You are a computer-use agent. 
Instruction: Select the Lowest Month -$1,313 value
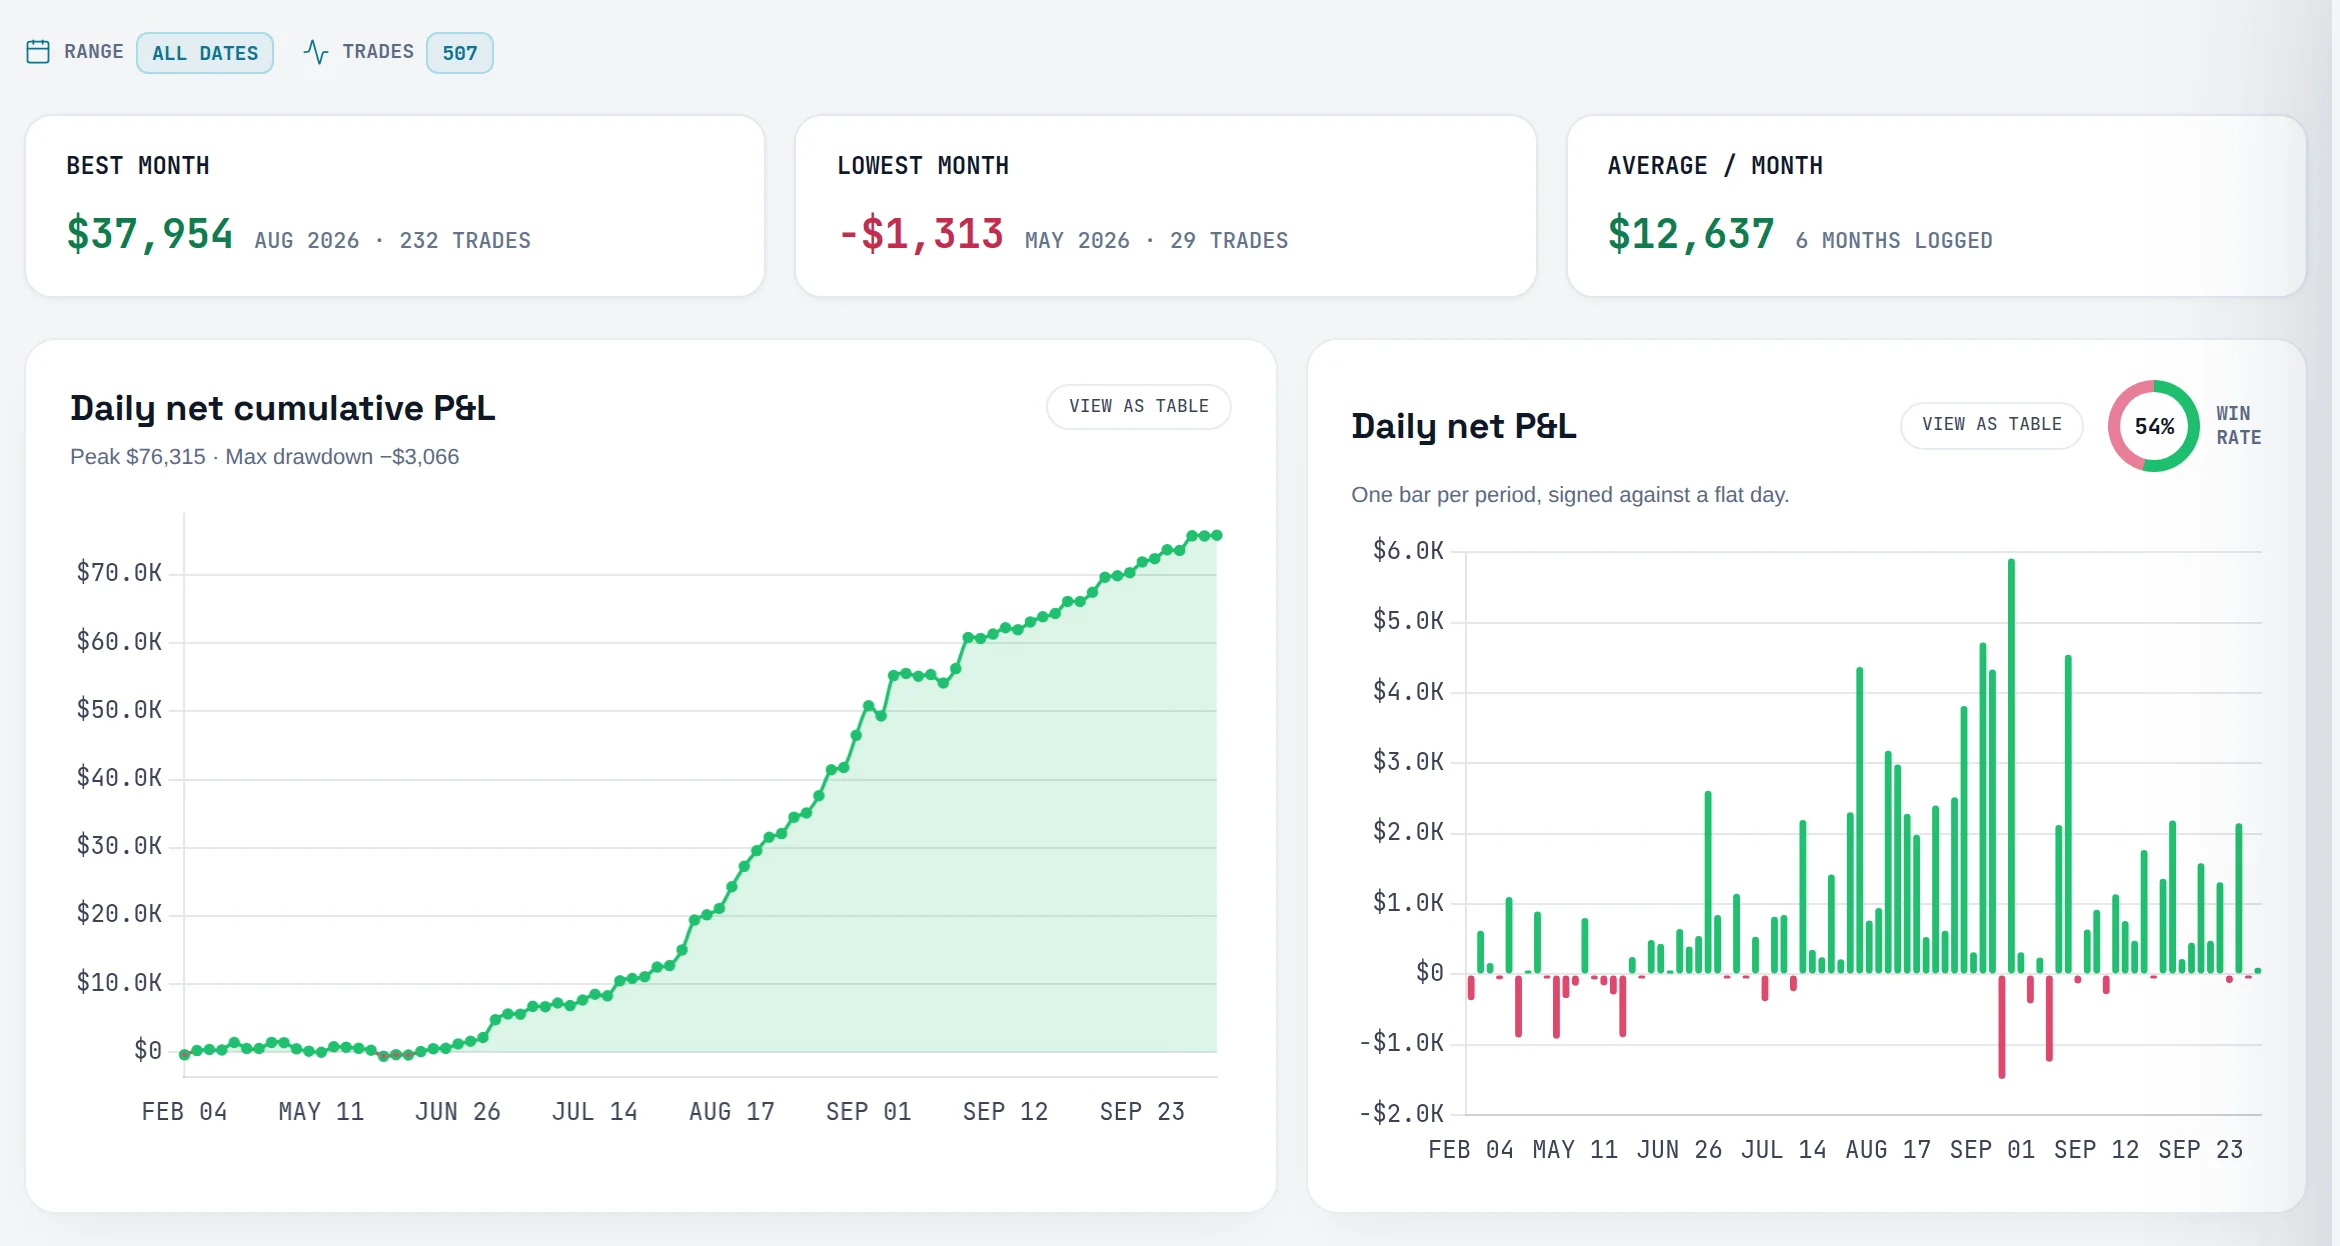point(921,234)
